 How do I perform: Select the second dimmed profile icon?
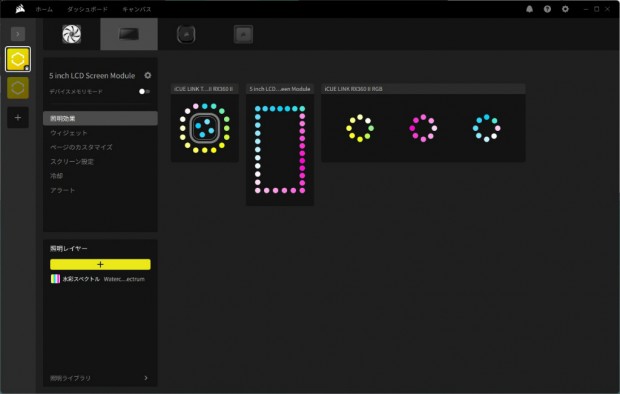[x=18, y=88]
